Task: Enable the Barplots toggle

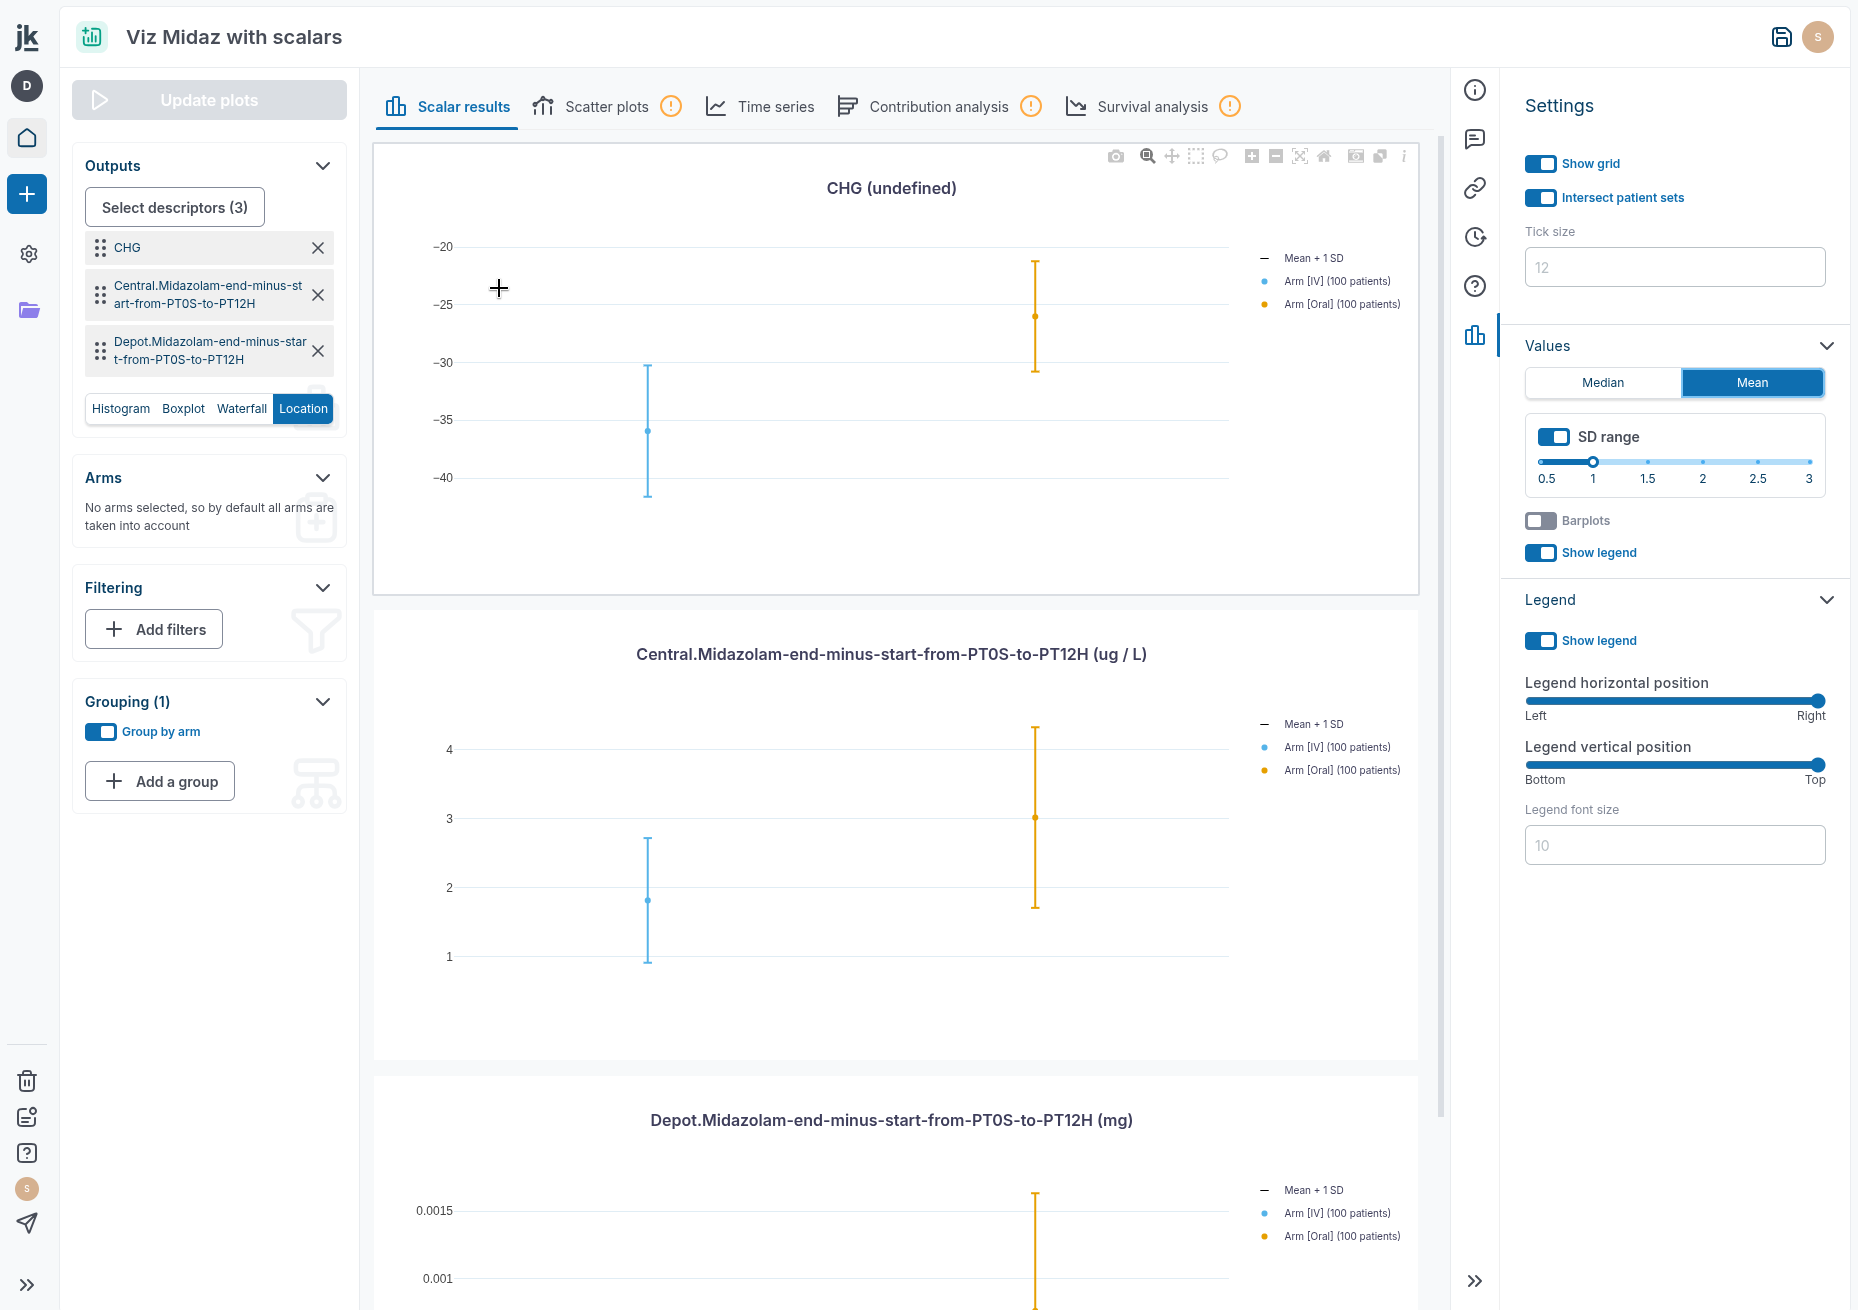Action: coord(1540,521)
